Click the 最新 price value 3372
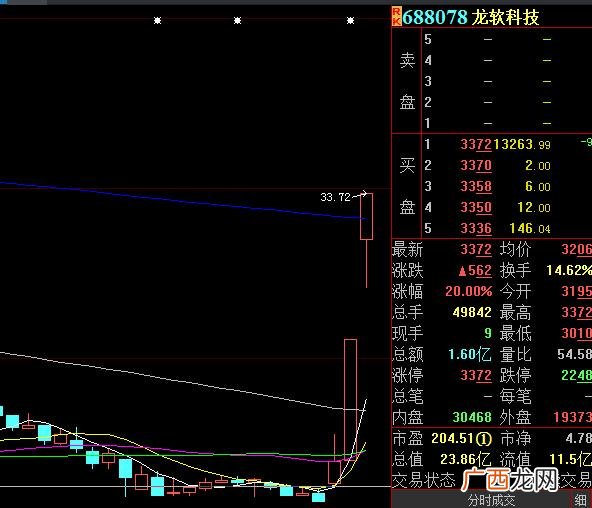 pos(476,249)
